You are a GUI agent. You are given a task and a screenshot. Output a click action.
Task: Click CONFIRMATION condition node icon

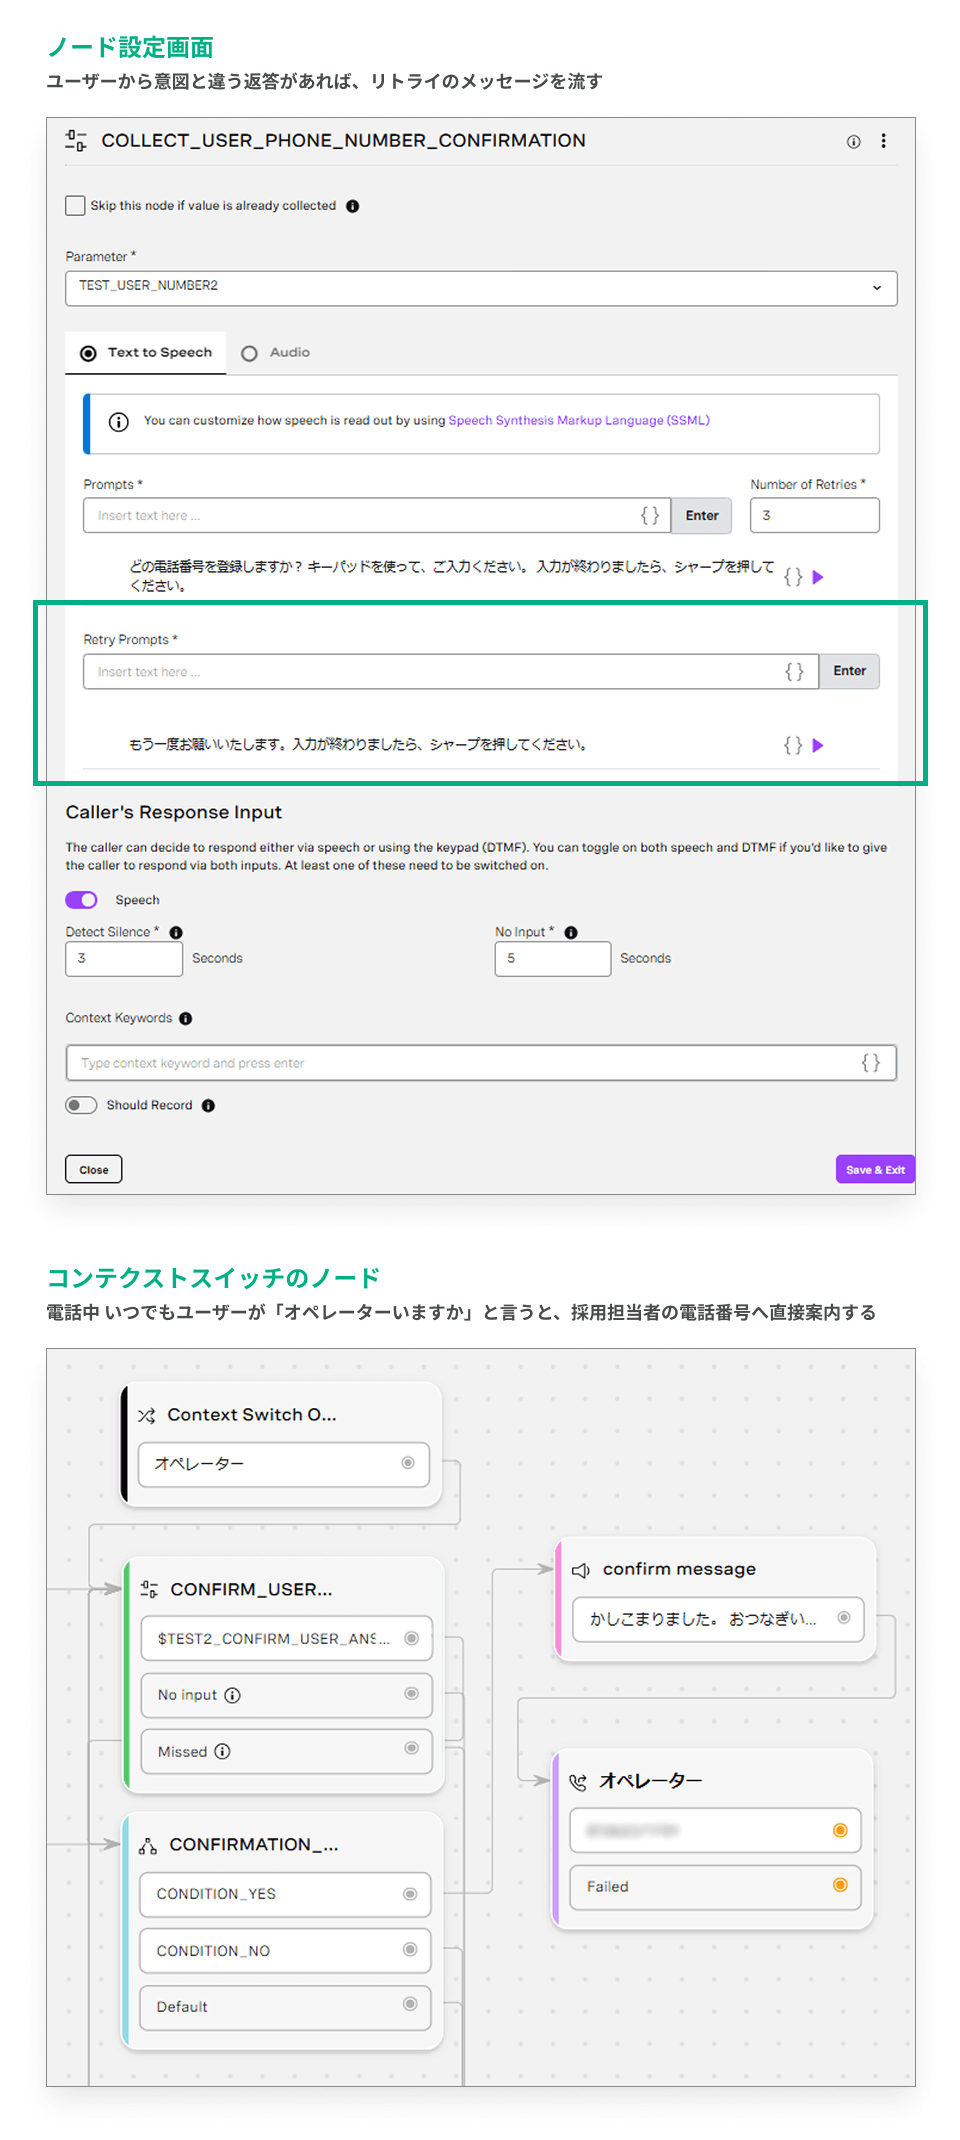(x=148, y=1845)
